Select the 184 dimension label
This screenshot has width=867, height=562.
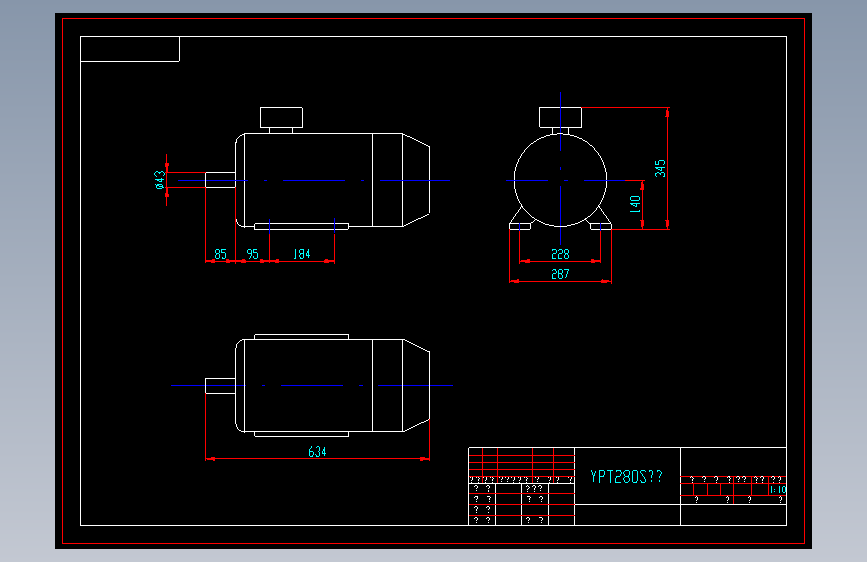301,254
